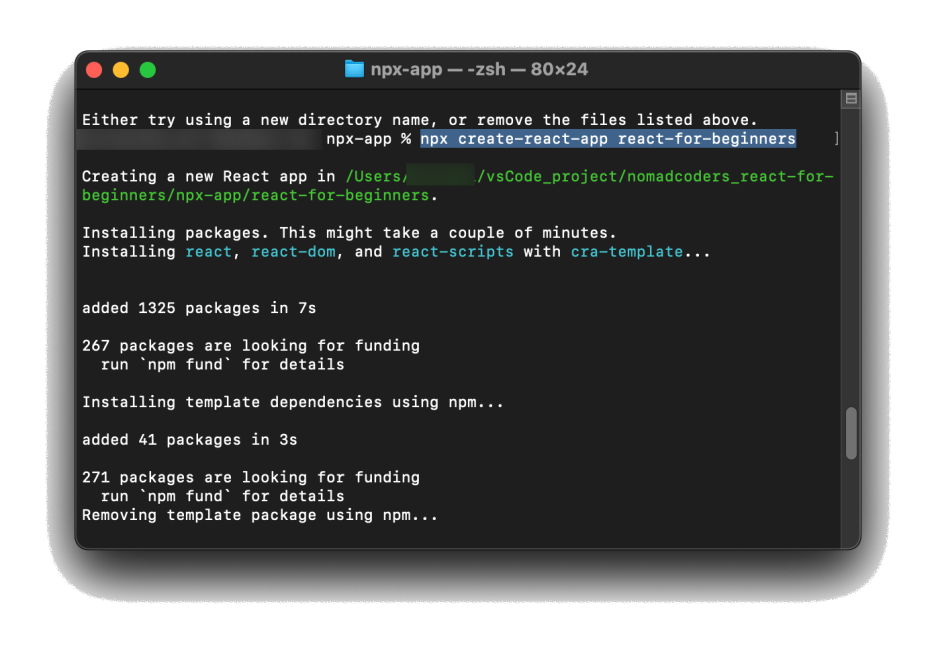The width and height of the screenshot is (936, 649).
Task: Click the line 'added 1325 packages in 7s'
Action: (199, 308)
